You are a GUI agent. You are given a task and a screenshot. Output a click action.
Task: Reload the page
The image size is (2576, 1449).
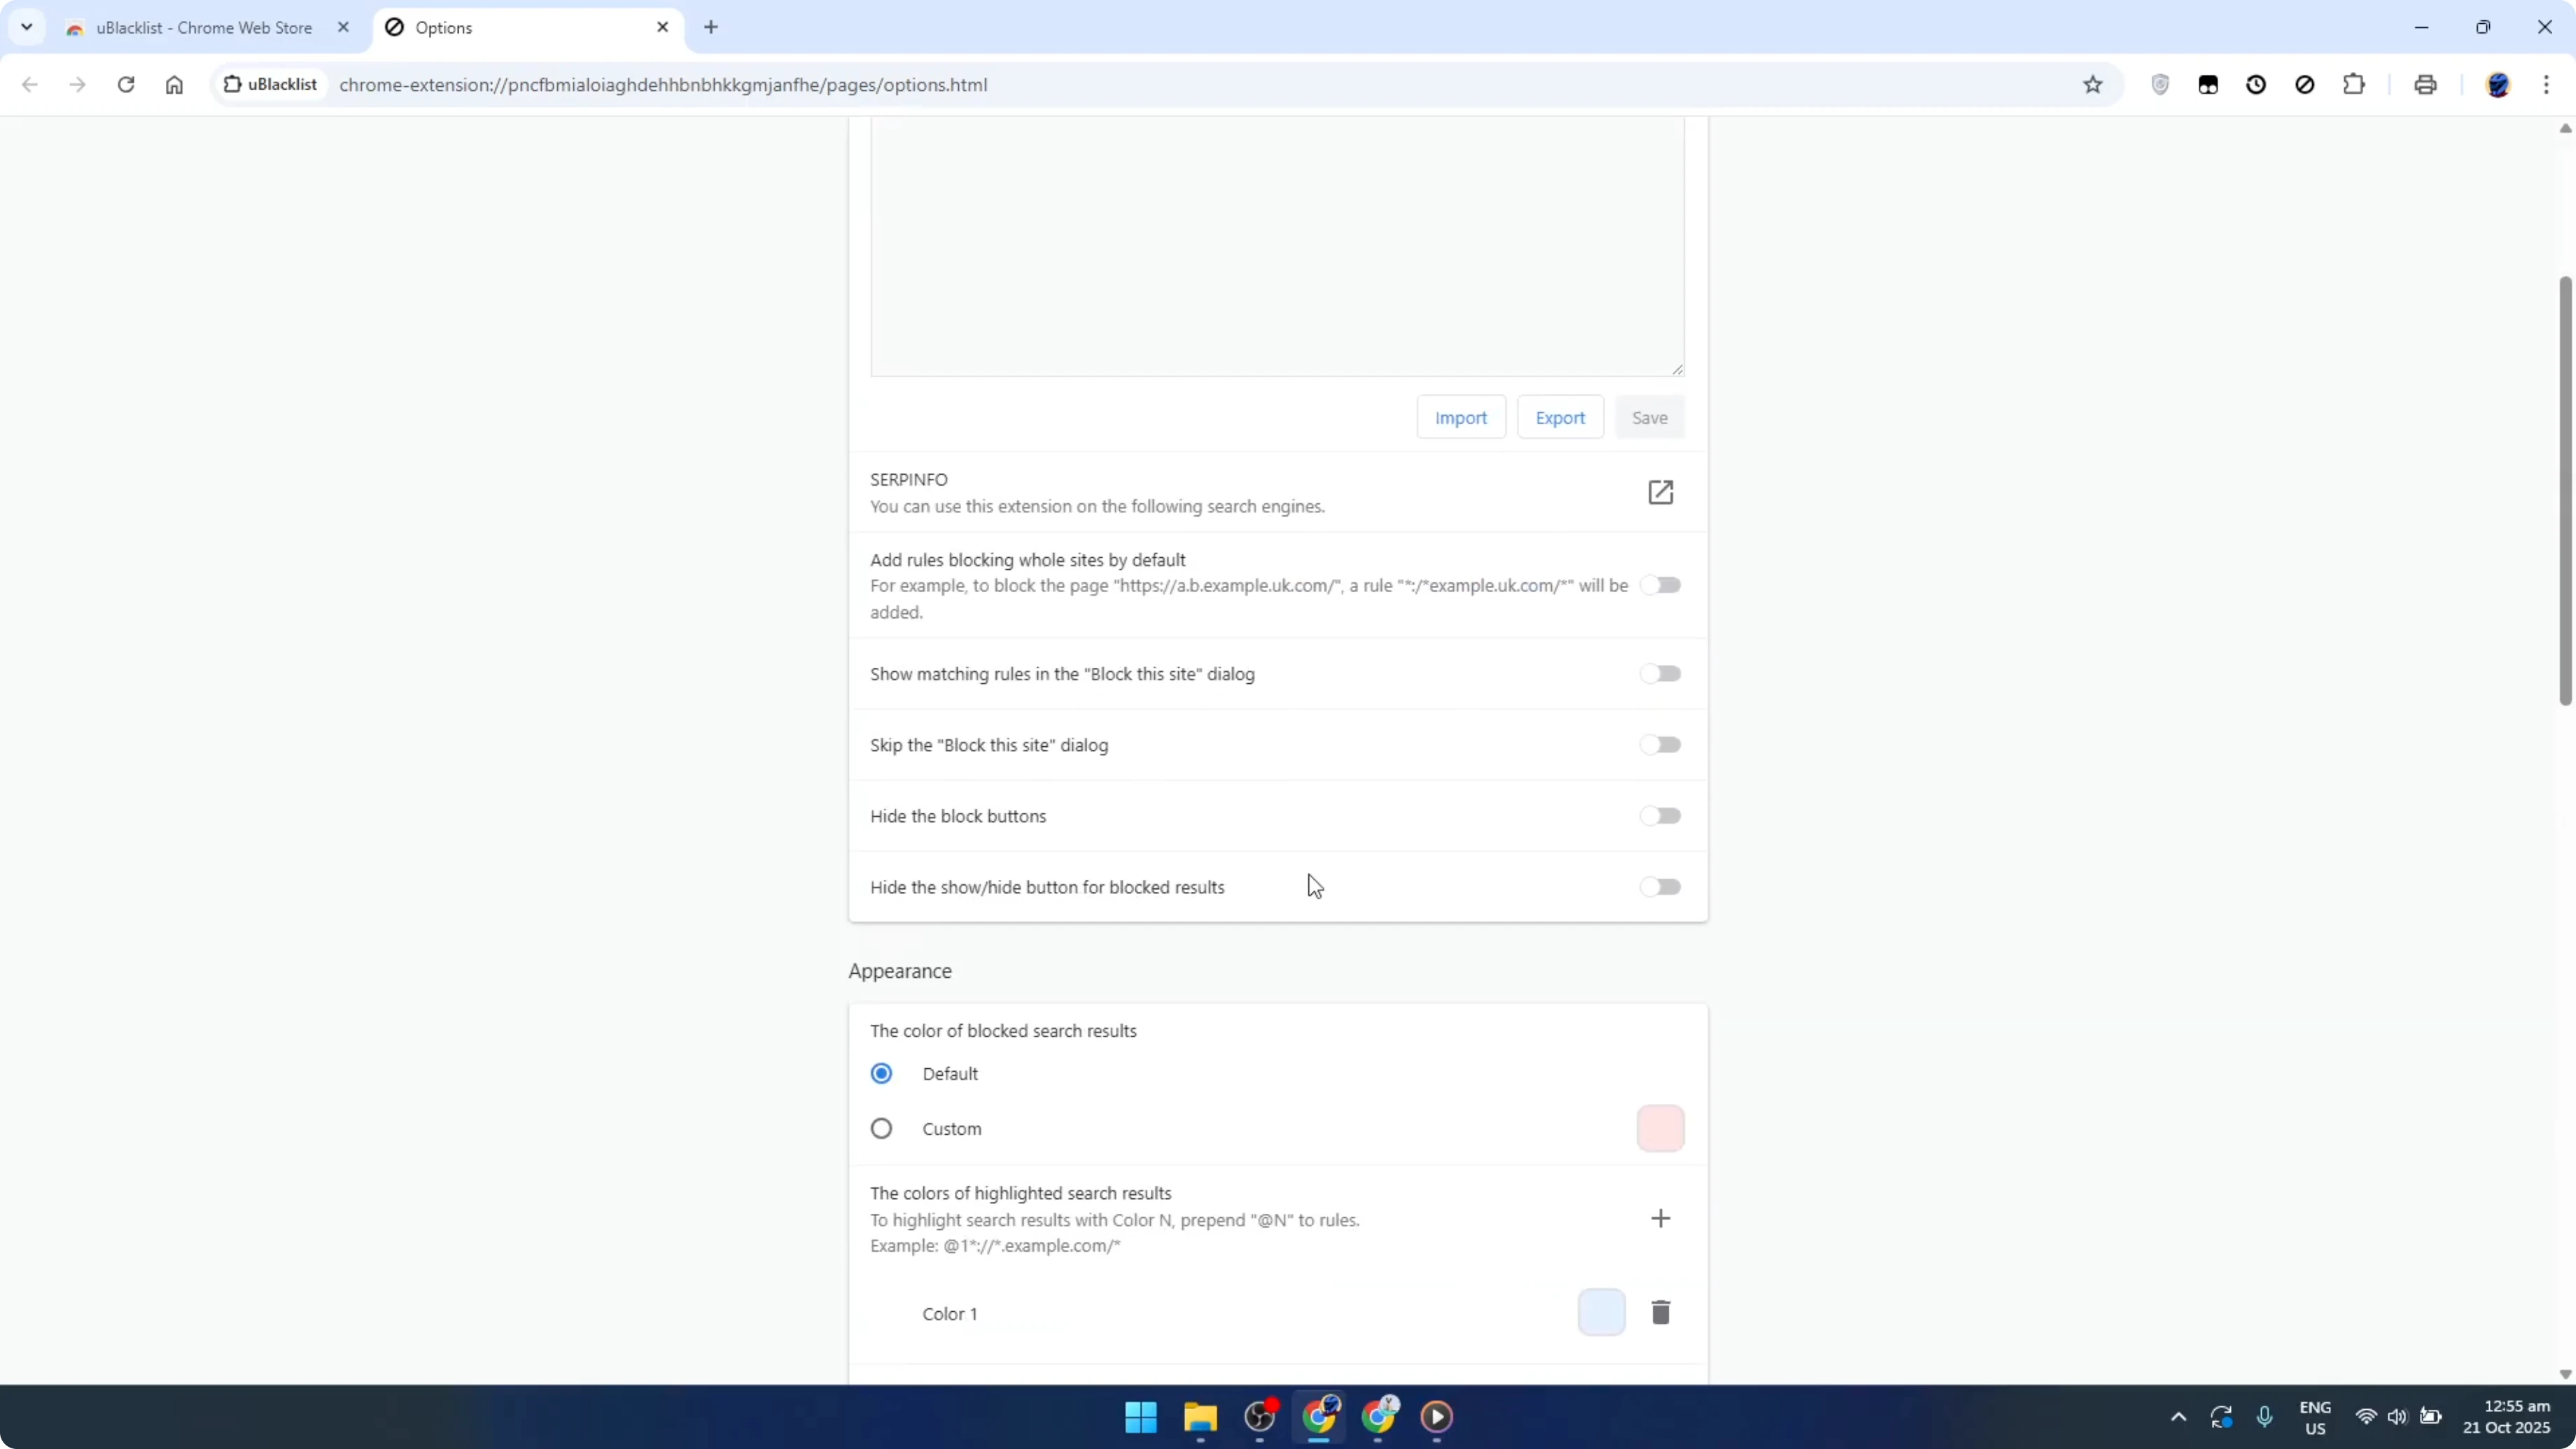pos(126,84)
